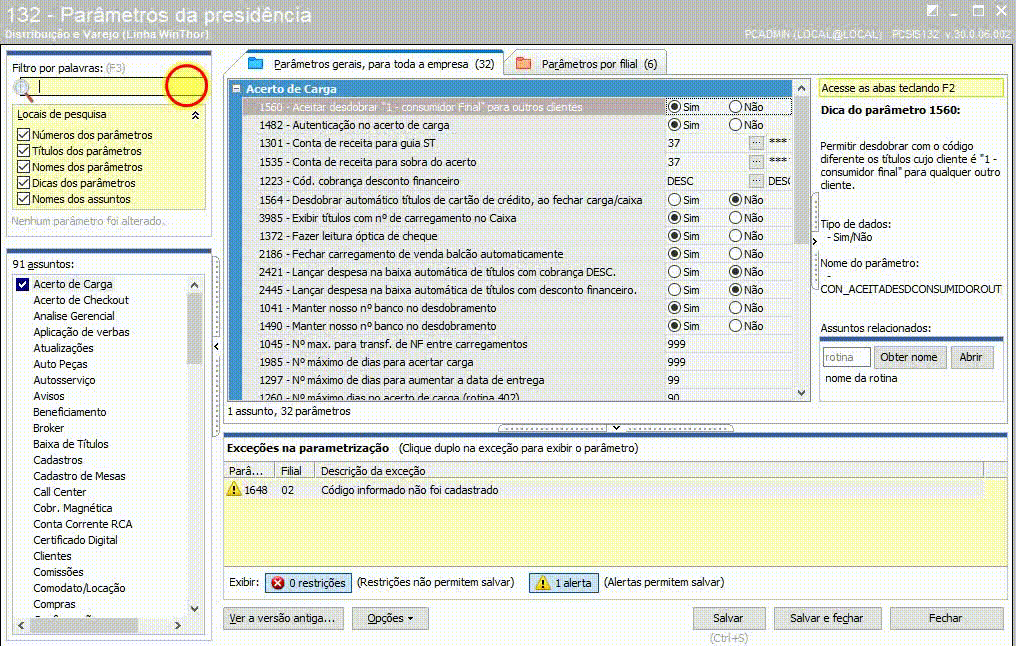Uncheck Dicas dos parâmetros

tap(23, 183)
